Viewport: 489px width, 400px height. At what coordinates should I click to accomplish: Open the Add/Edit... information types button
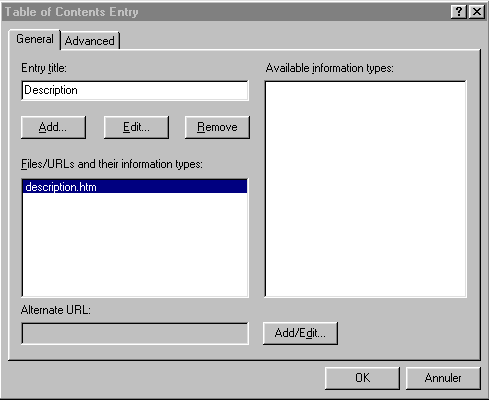click(x=300, y=333)
